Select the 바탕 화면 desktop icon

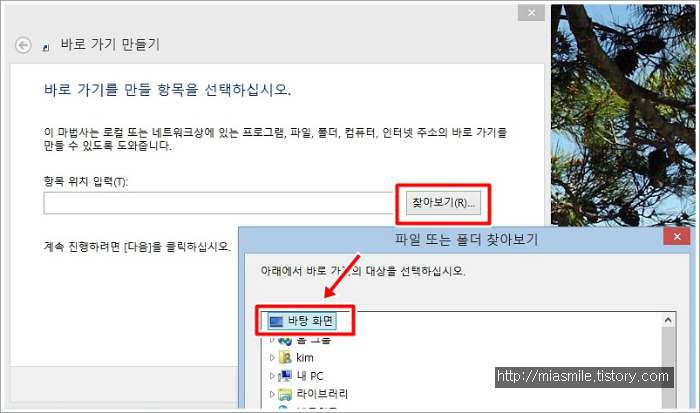coord(276,321)
